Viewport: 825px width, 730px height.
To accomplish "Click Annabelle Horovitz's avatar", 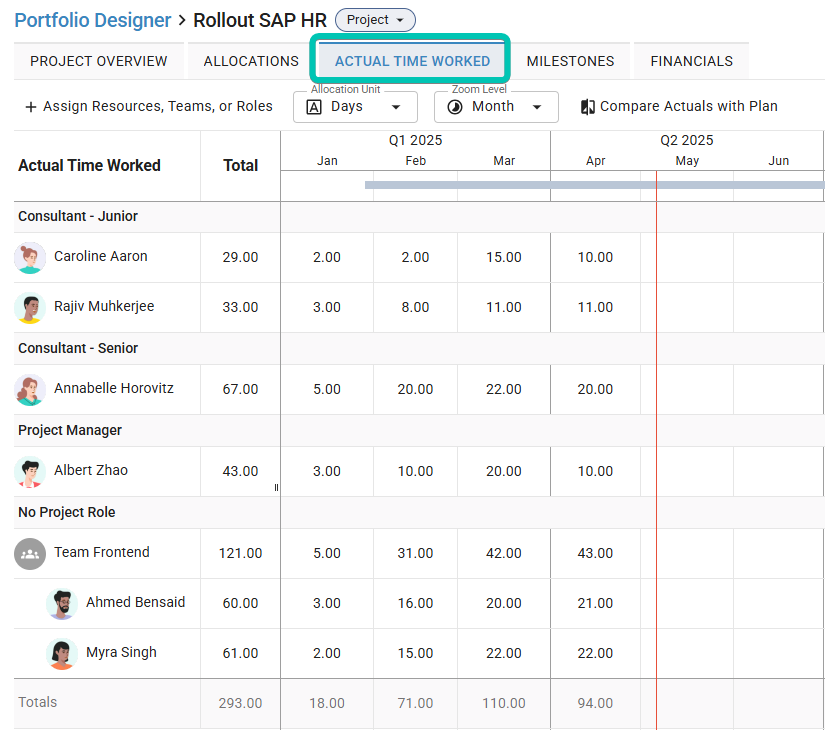I will tap(30, 389).
